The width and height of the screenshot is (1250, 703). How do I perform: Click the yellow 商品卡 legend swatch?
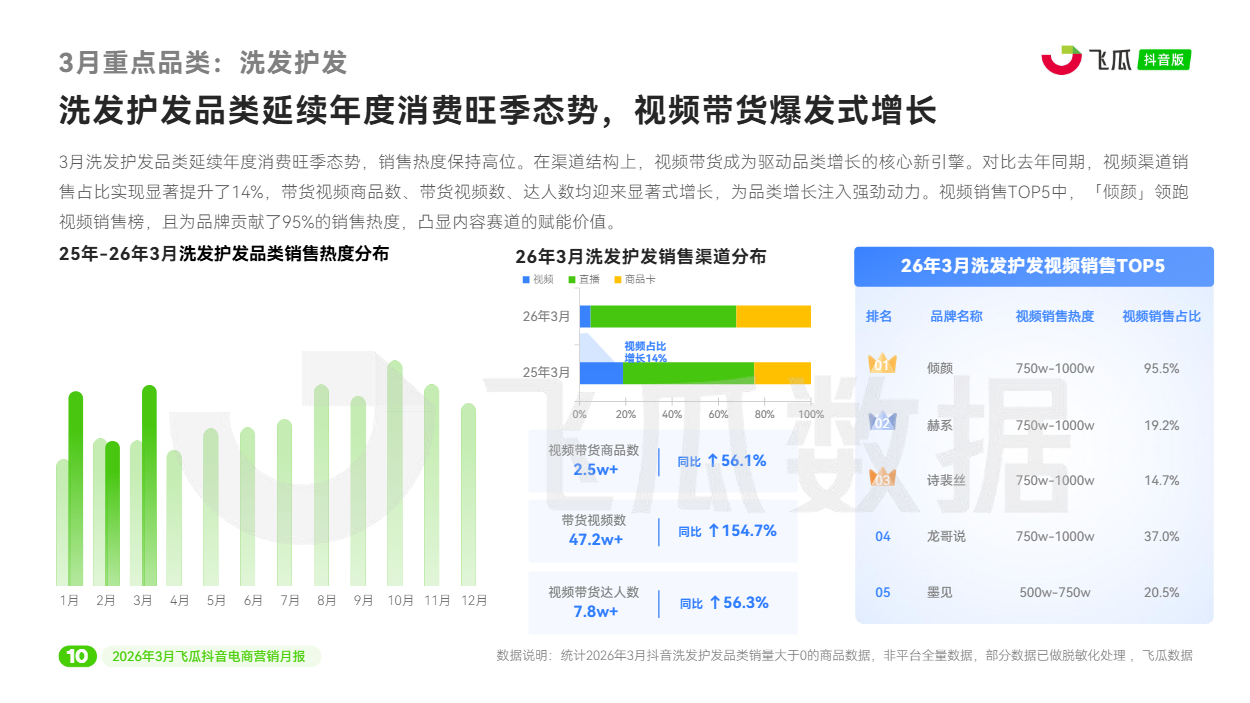(x=618, y=280)
